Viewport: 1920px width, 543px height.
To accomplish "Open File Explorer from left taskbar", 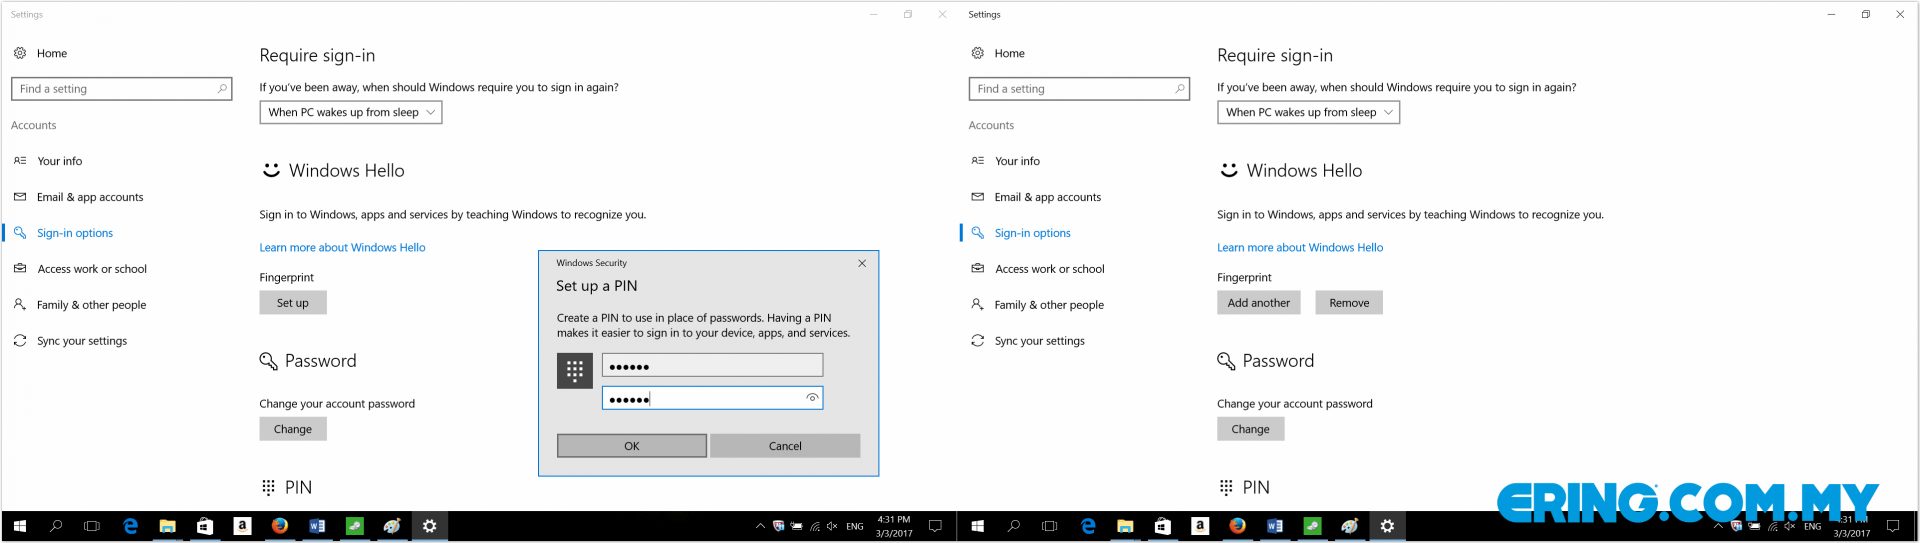I will [x=167, y=526].
